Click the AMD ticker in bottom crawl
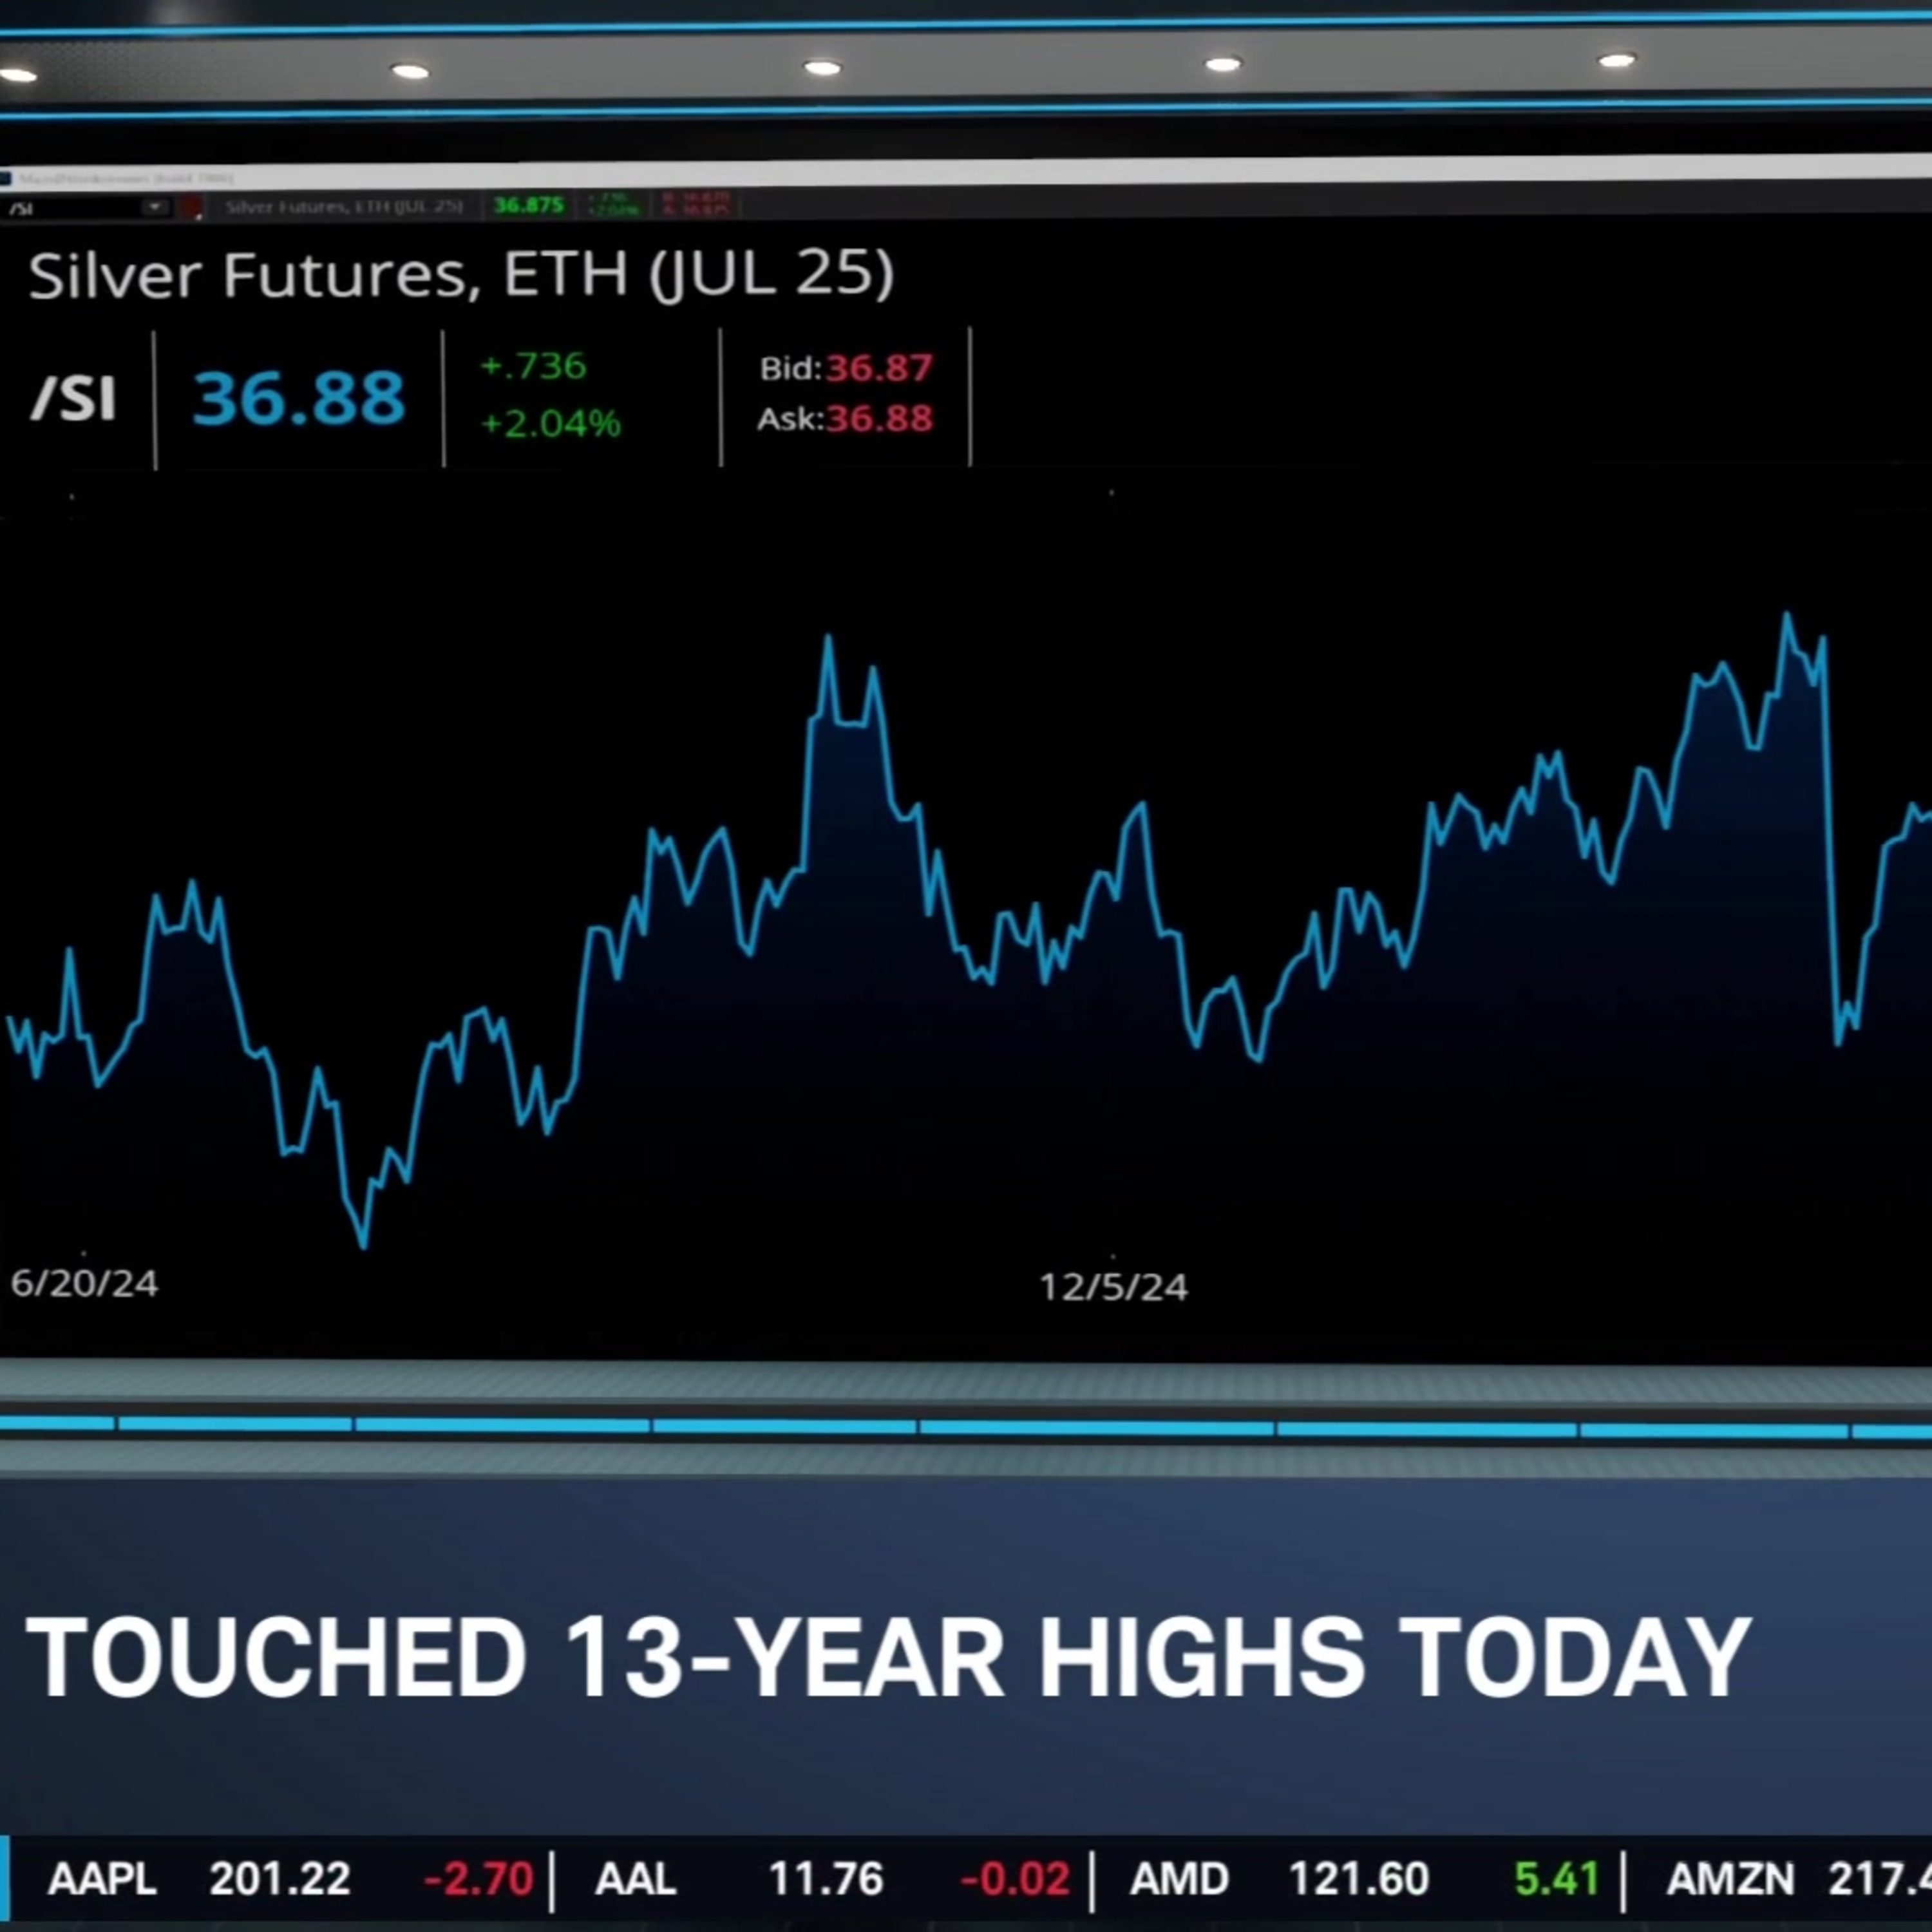Screen dimensions: 1932x1932 pyautogui.click(x=1179, y=1879)
